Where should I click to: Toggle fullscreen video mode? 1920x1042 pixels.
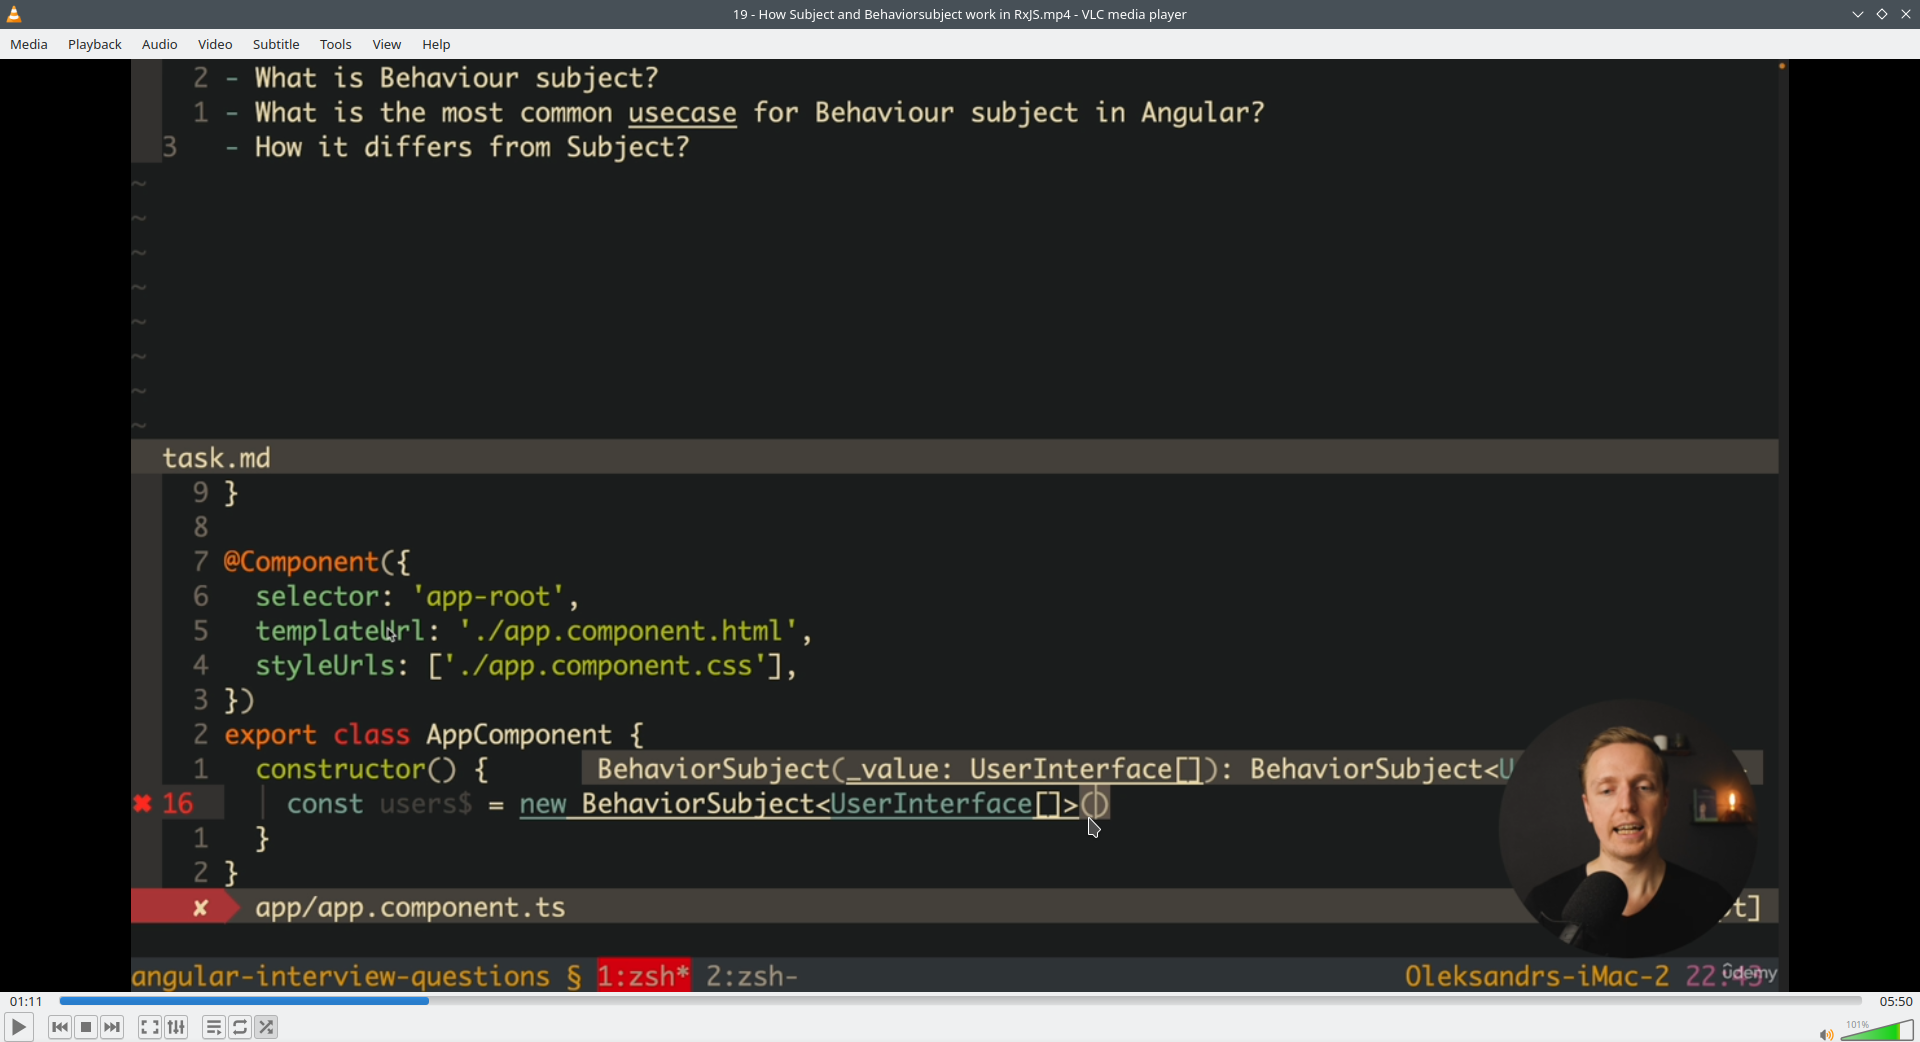point(150,1027)
